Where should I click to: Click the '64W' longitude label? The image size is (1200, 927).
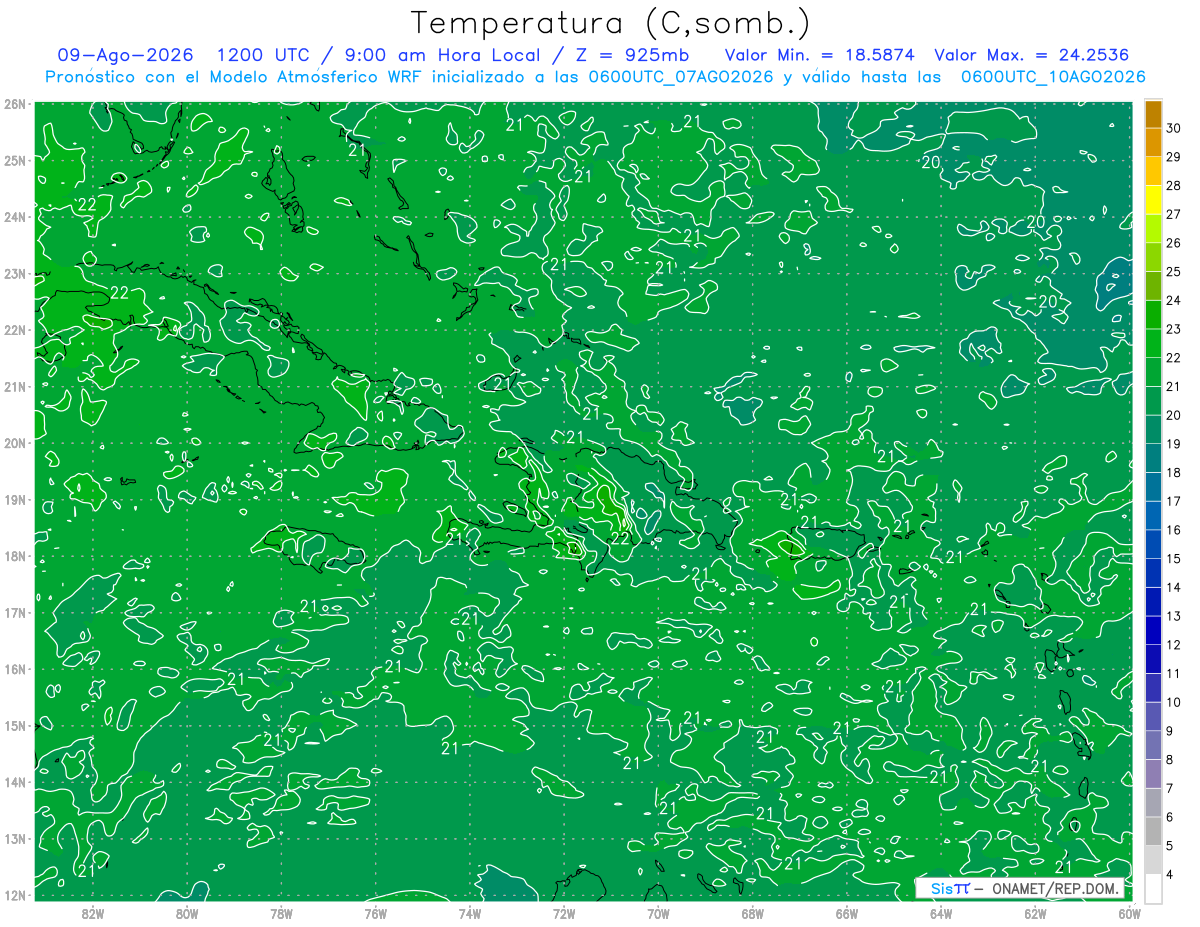pyautogui.click(x=941, y=913)
